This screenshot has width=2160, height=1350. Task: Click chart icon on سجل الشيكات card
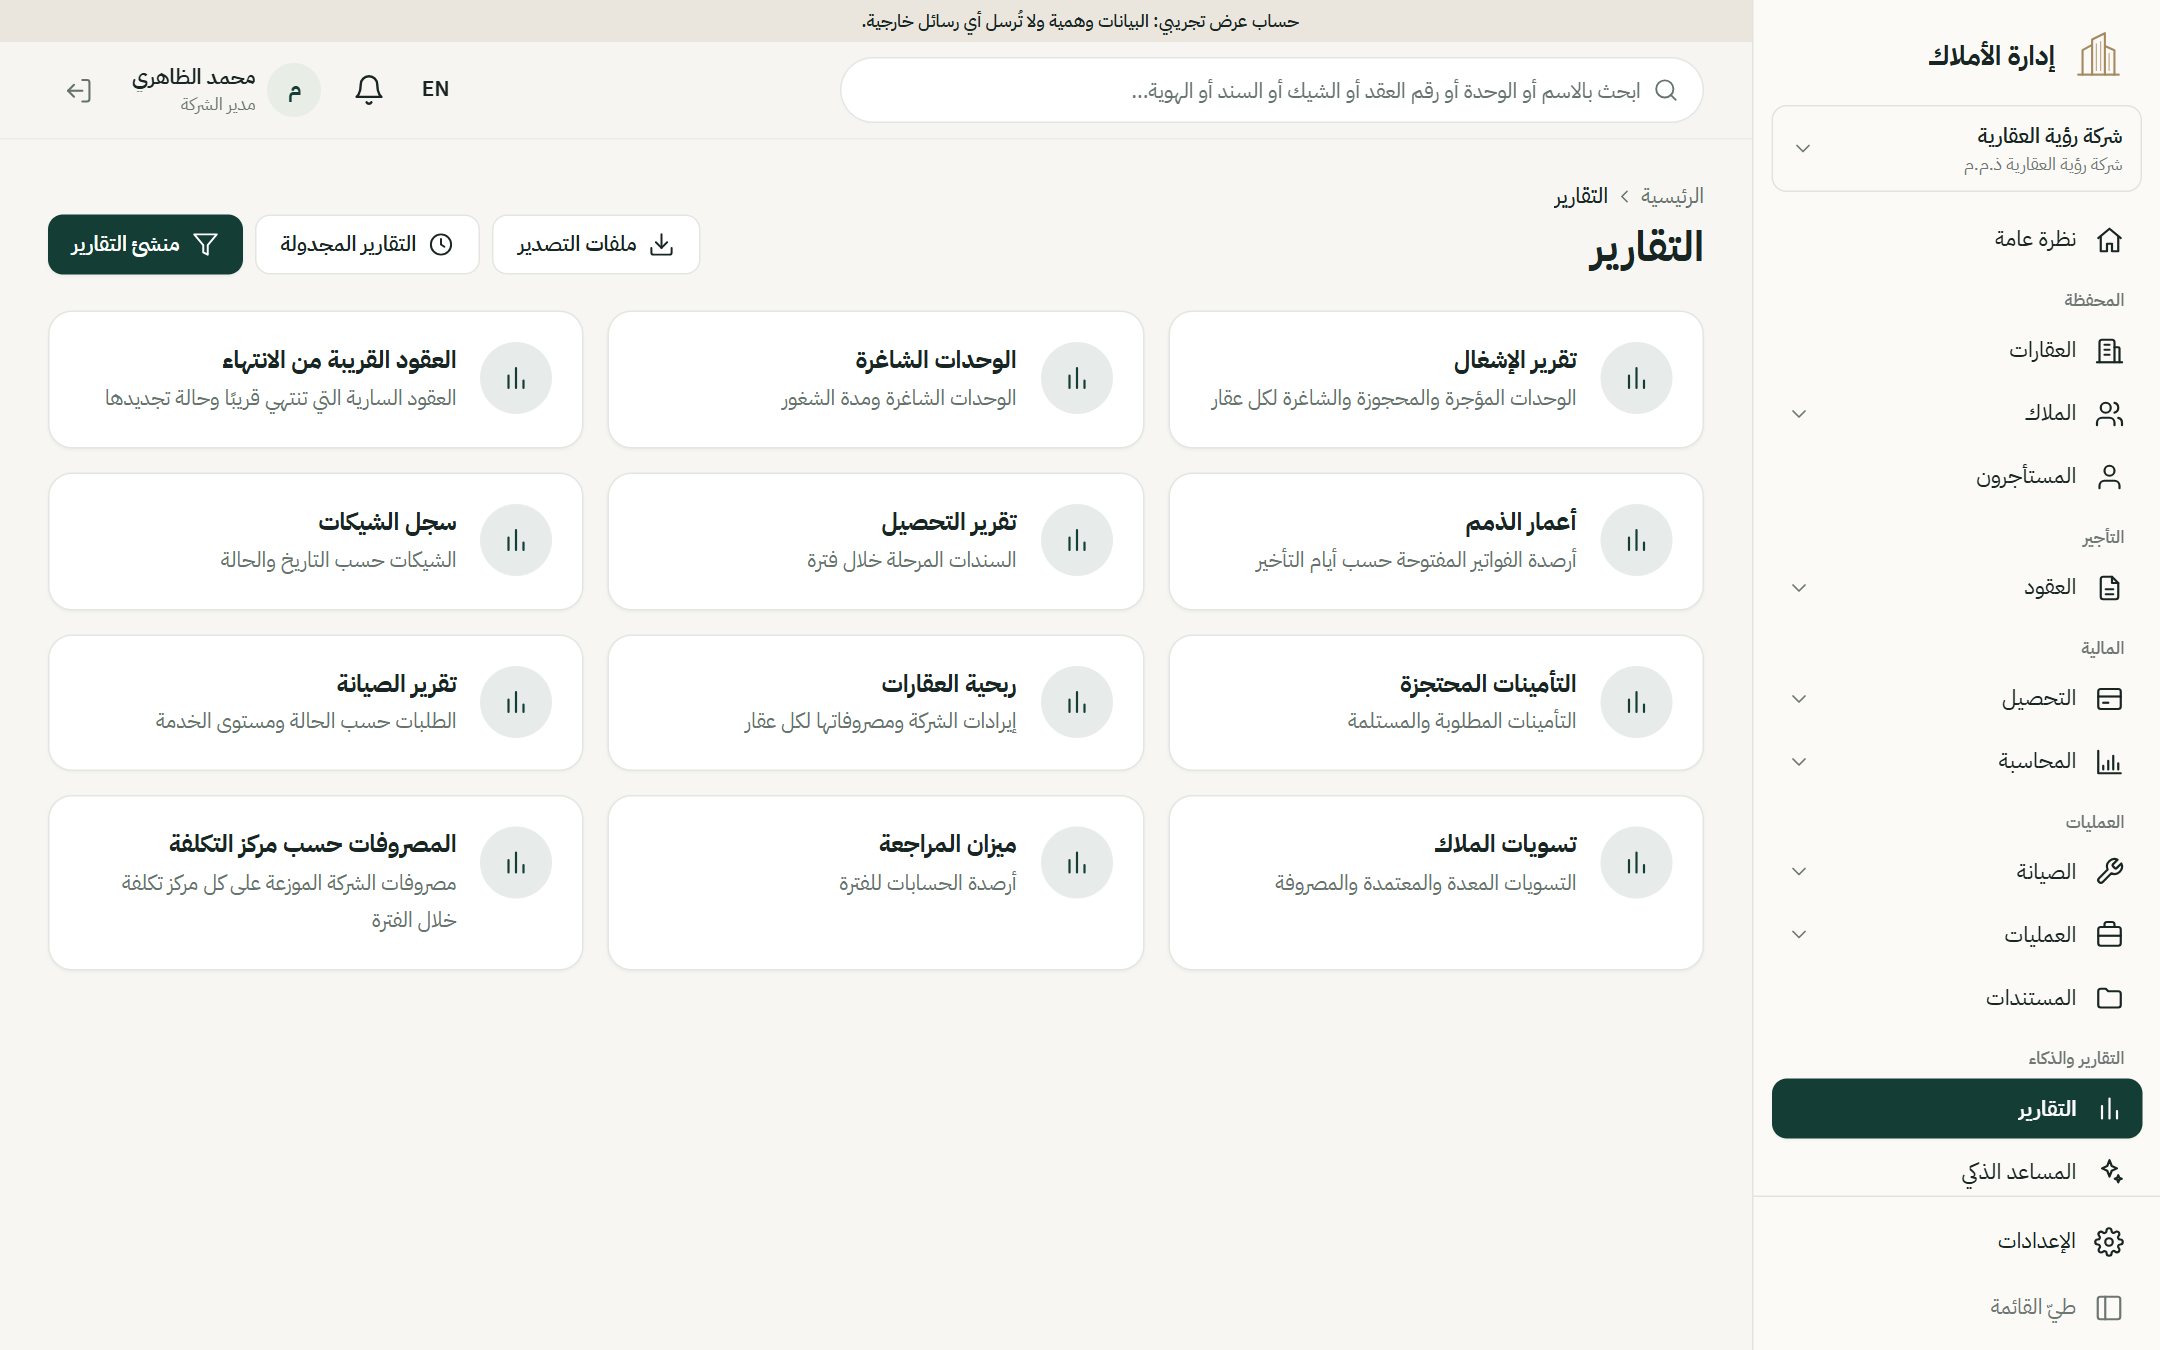click(516, 541)
